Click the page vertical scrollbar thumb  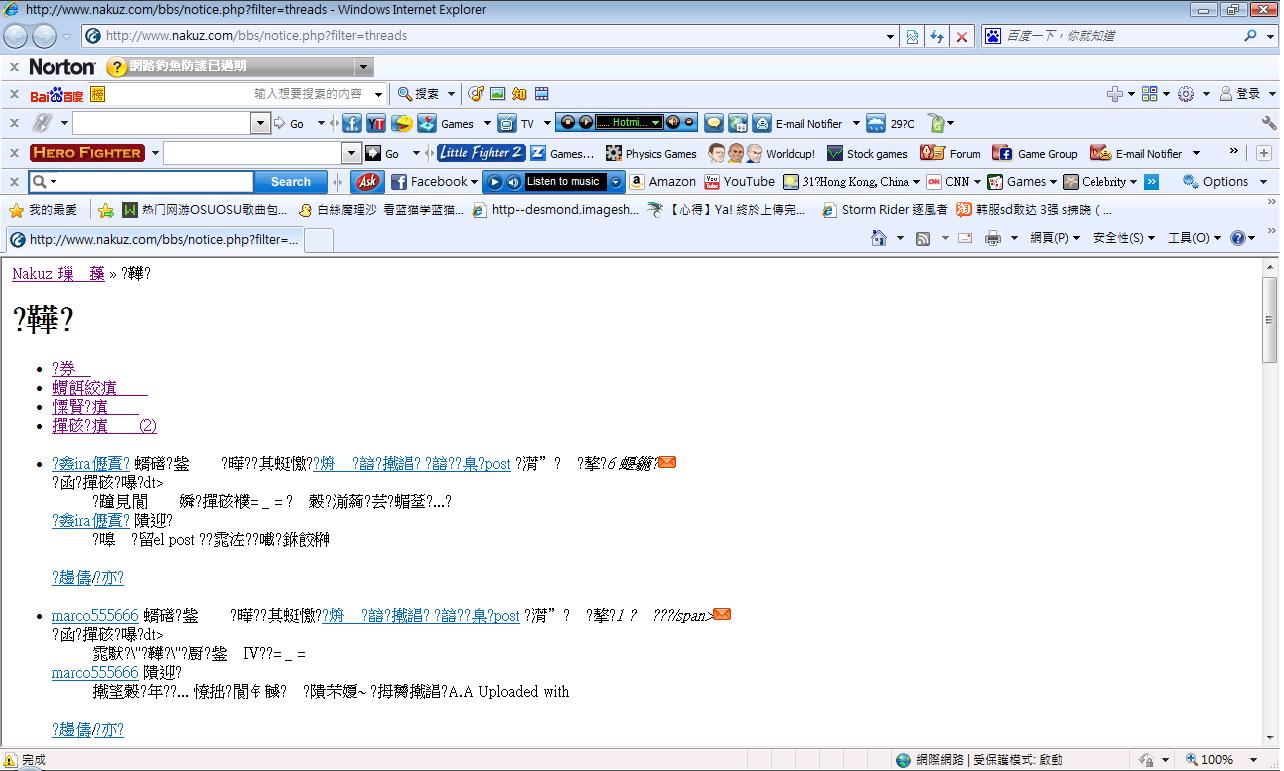1270,320
